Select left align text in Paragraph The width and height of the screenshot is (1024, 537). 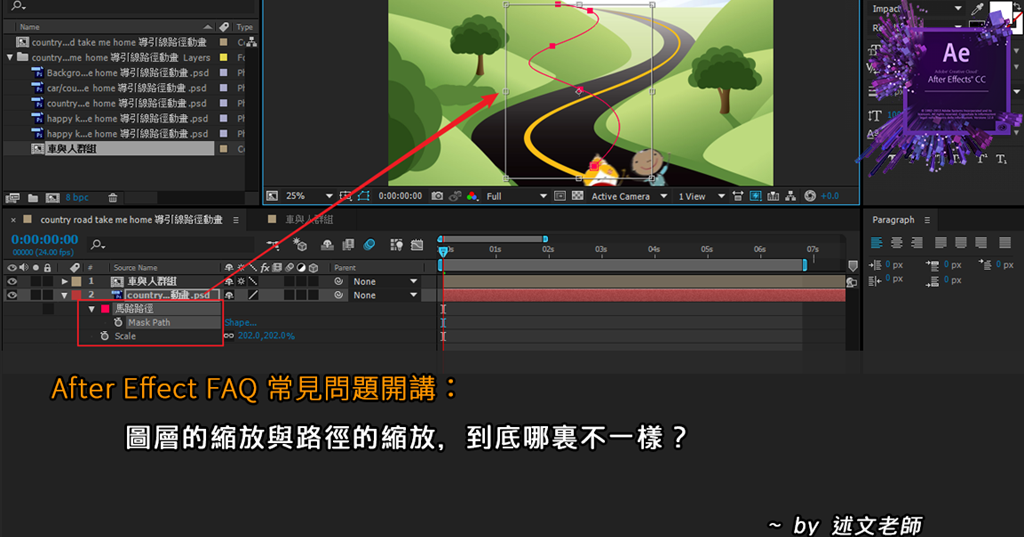click(x=876, y=243)
